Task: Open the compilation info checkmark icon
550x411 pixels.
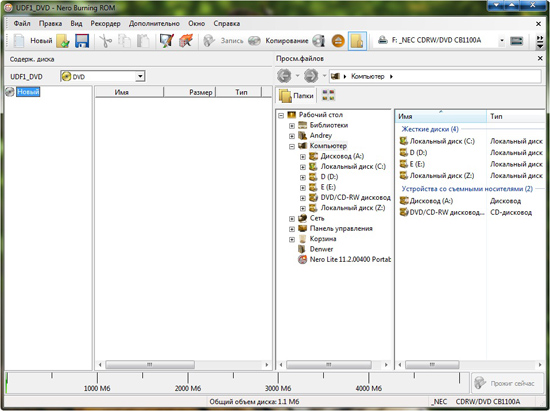Action: pyautogui.click(x=166, y=41)
